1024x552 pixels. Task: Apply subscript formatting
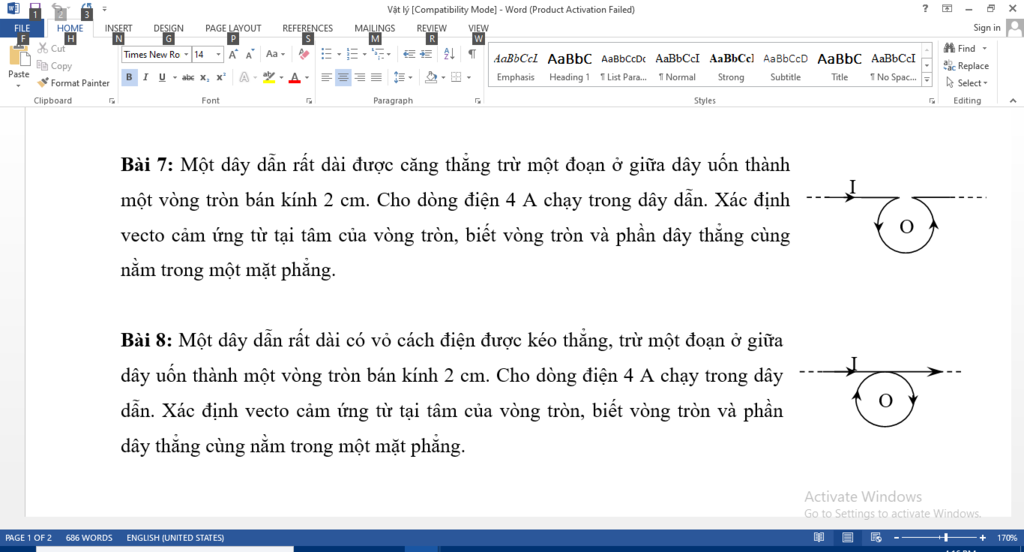click(204, 77)
